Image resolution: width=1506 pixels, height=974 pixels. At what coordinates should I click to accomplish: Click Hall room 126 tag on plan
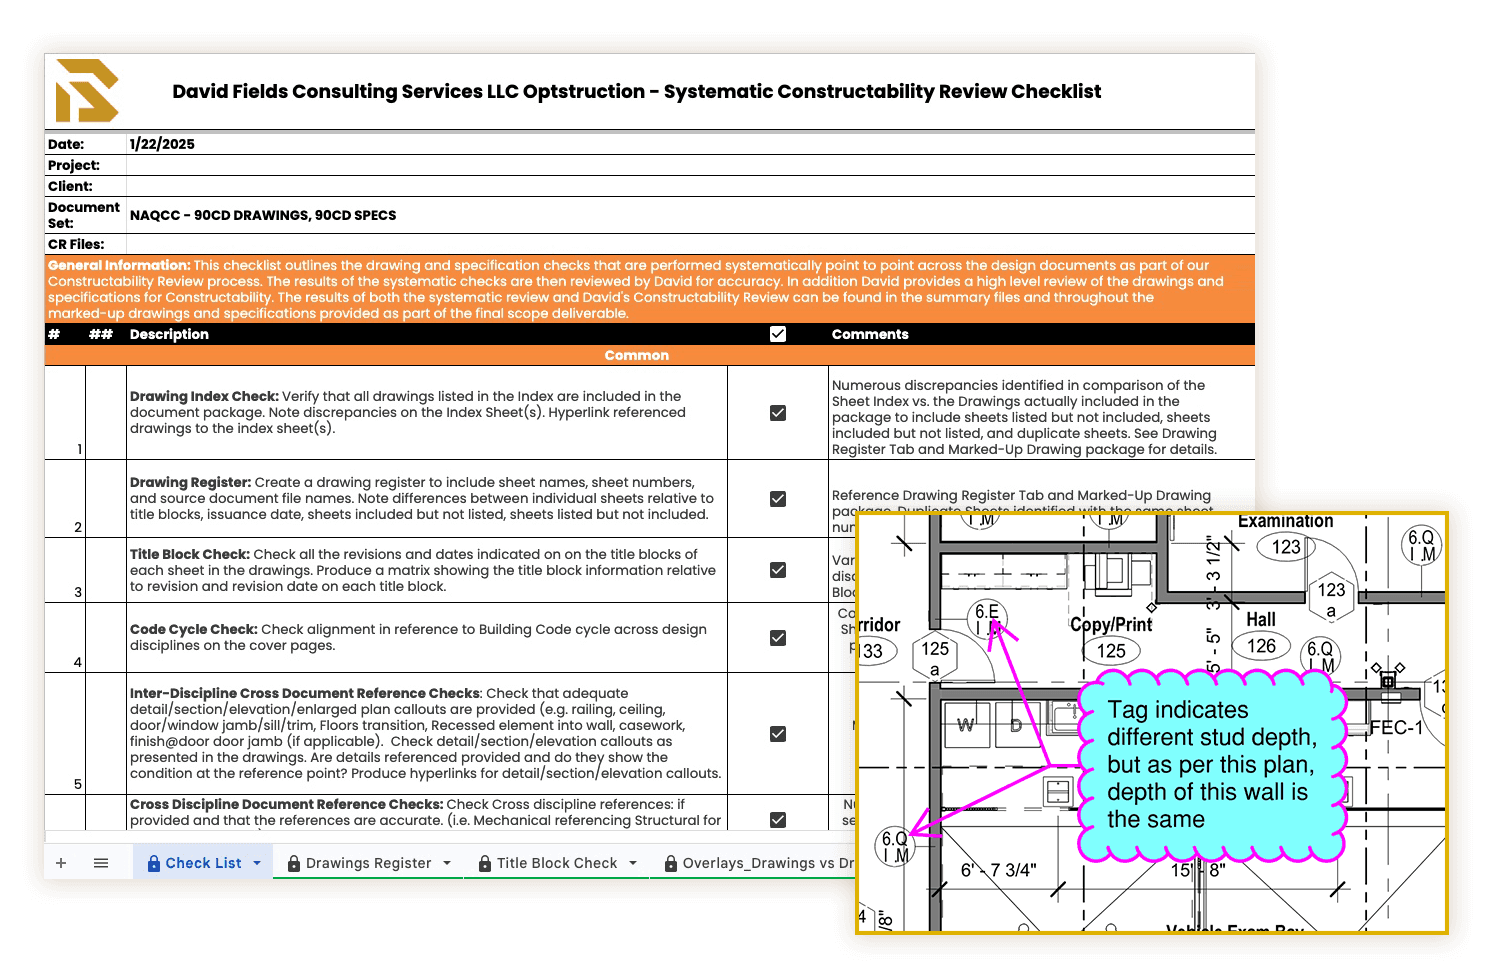click(1261, 646)
